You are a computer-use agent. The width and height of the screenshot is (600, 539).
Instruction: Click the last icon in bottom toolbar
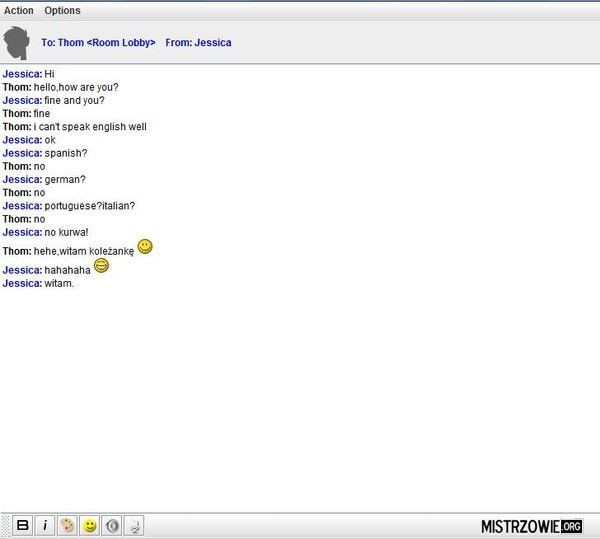[136, 526]
